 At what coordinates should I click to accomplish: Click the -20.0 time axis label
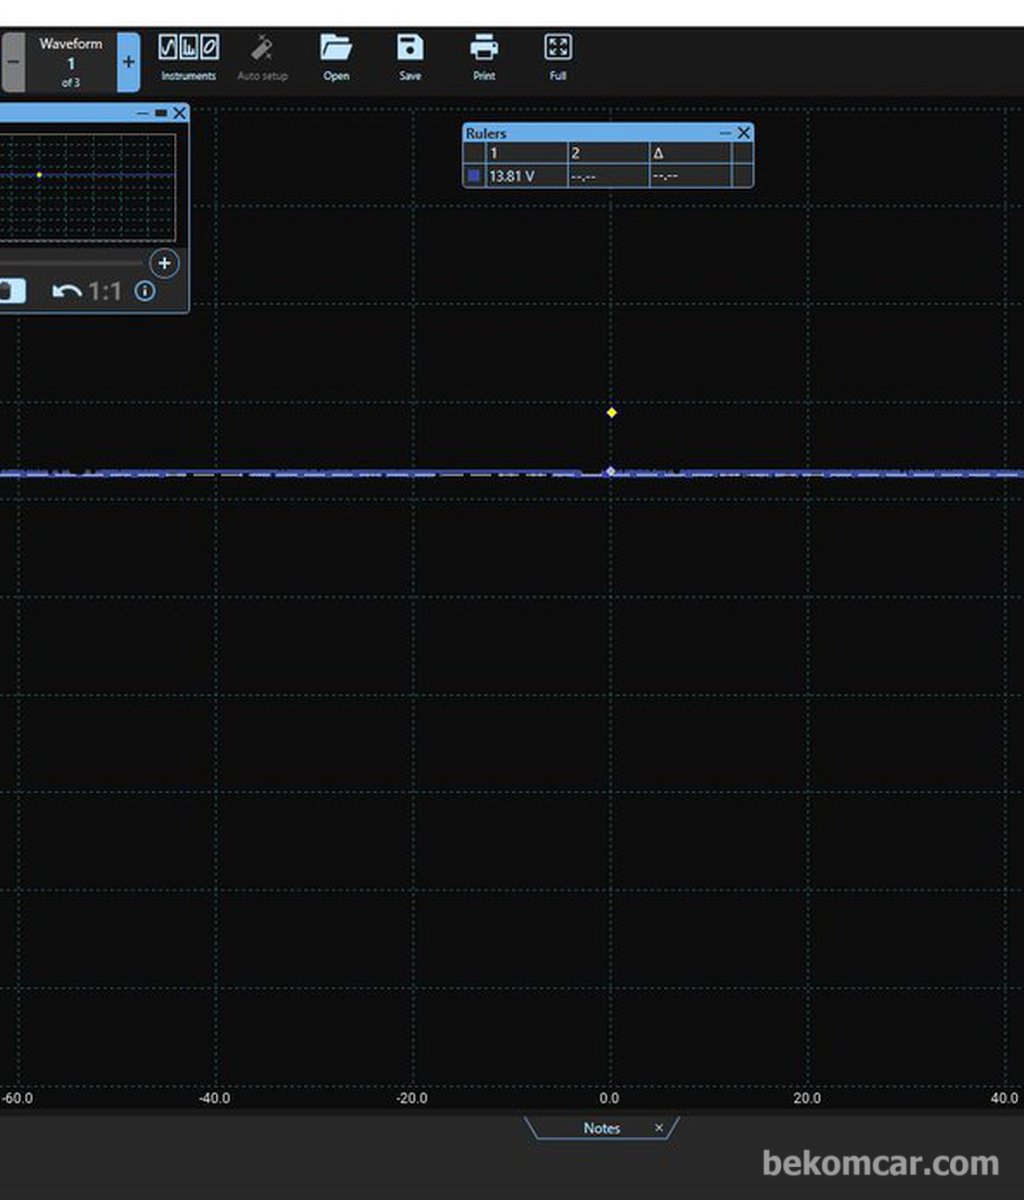412,1098
